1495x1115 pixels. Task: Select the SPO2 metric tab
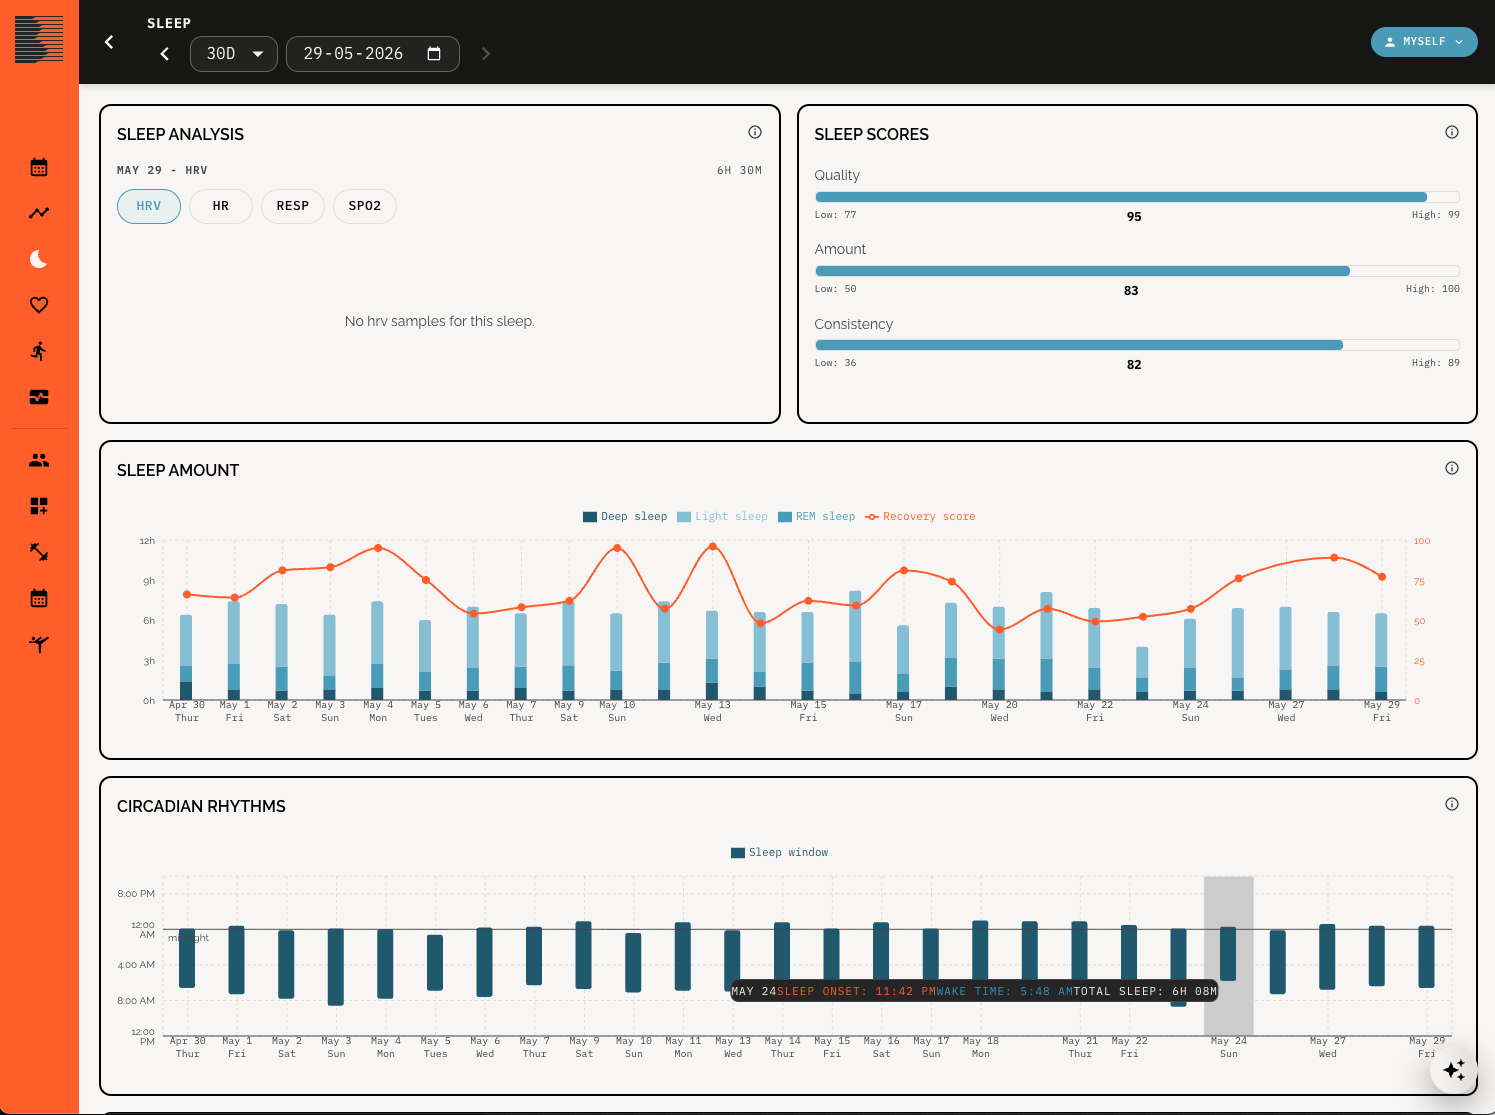coord(365,206)
